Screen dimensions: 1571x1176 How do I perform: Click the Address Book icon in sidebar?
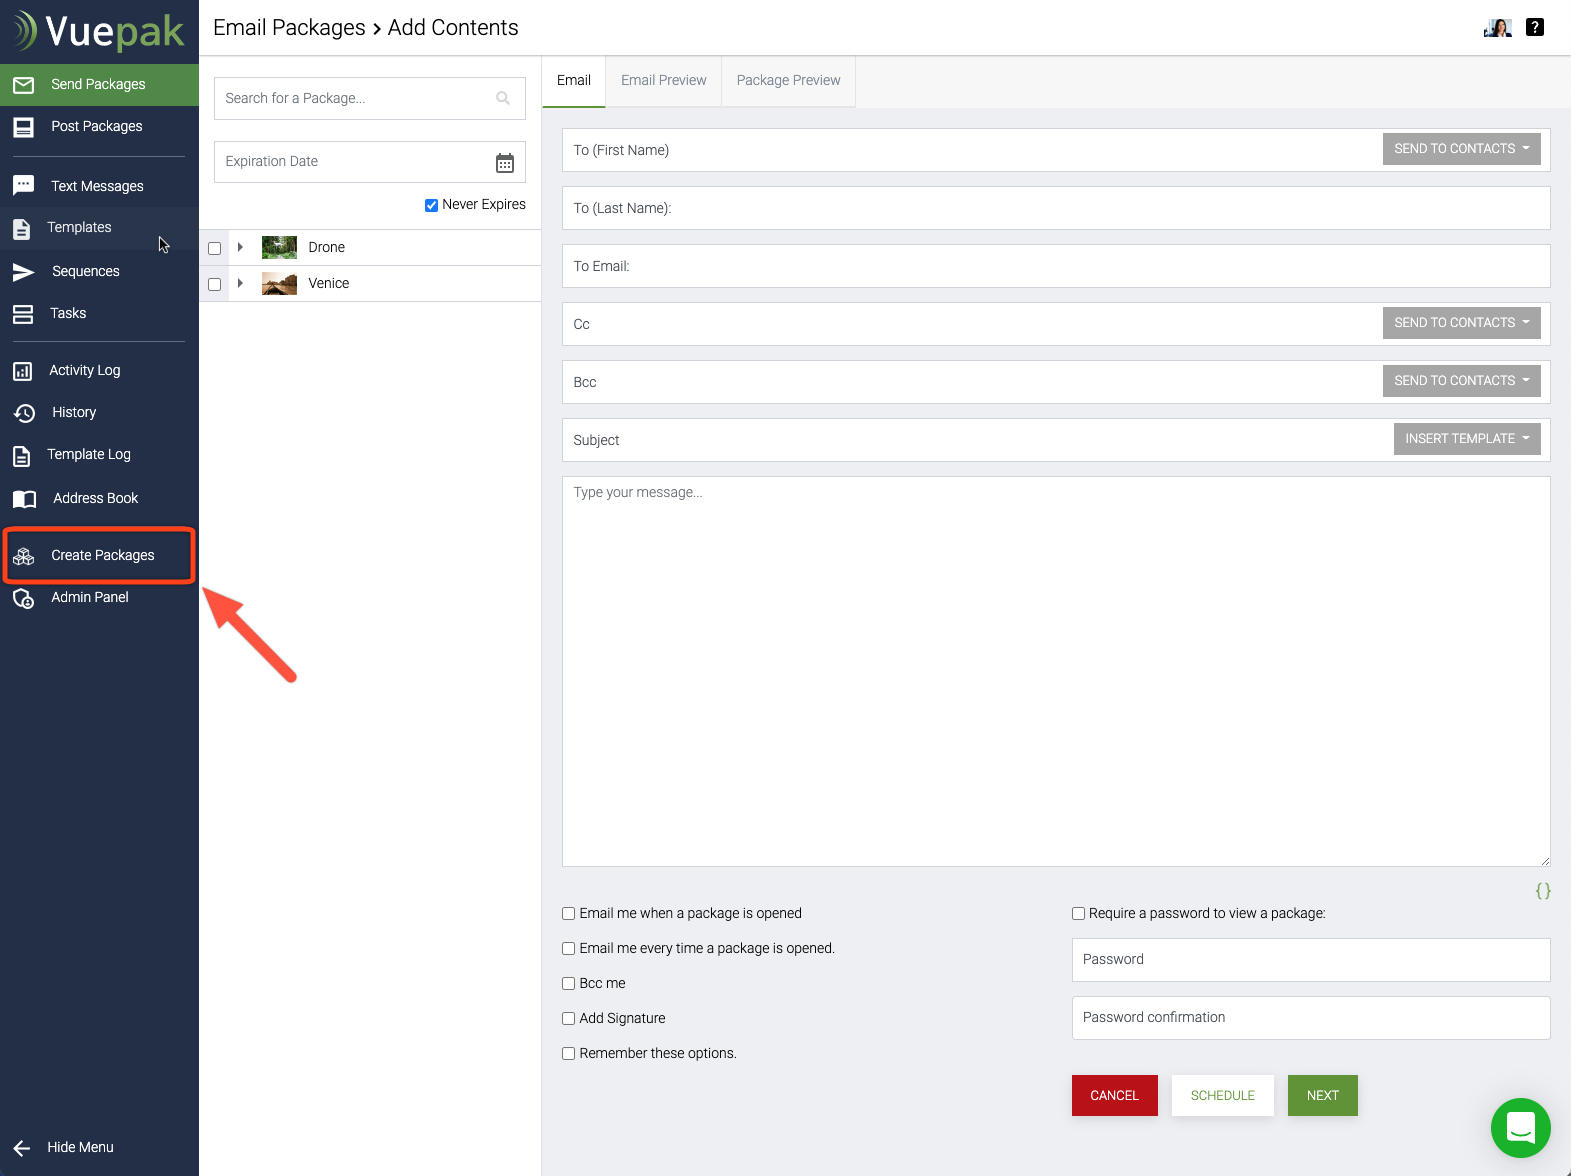[24, 499]
